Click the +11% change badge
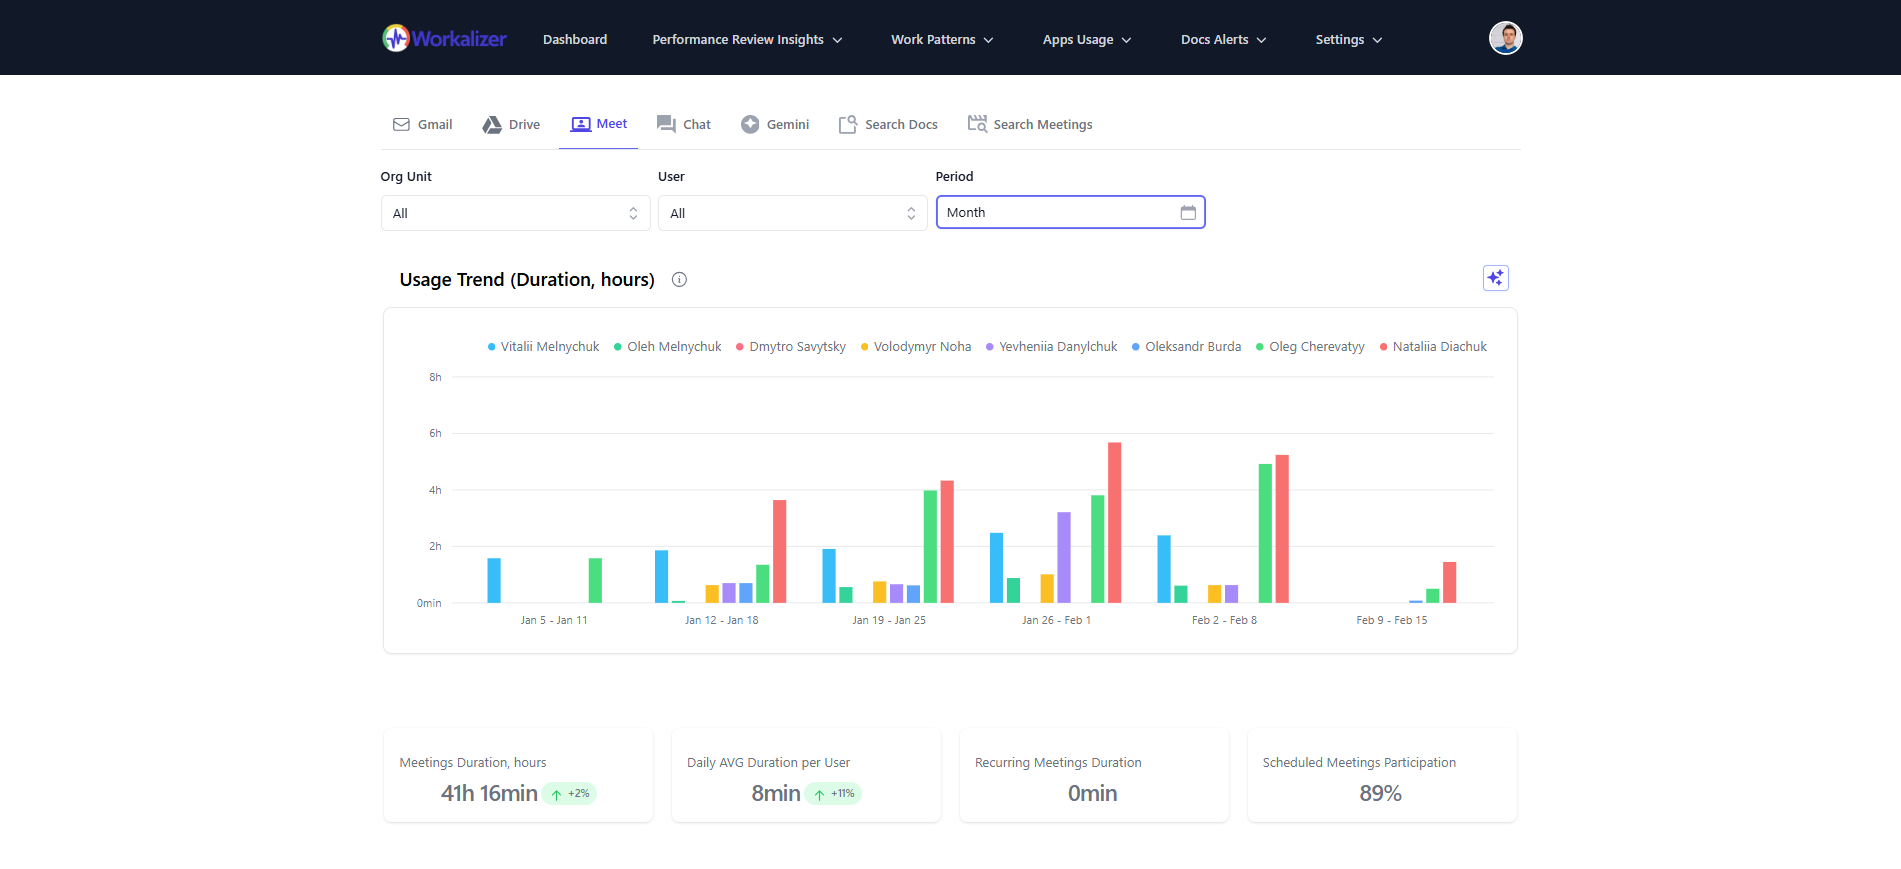 (x=833, y=794)
